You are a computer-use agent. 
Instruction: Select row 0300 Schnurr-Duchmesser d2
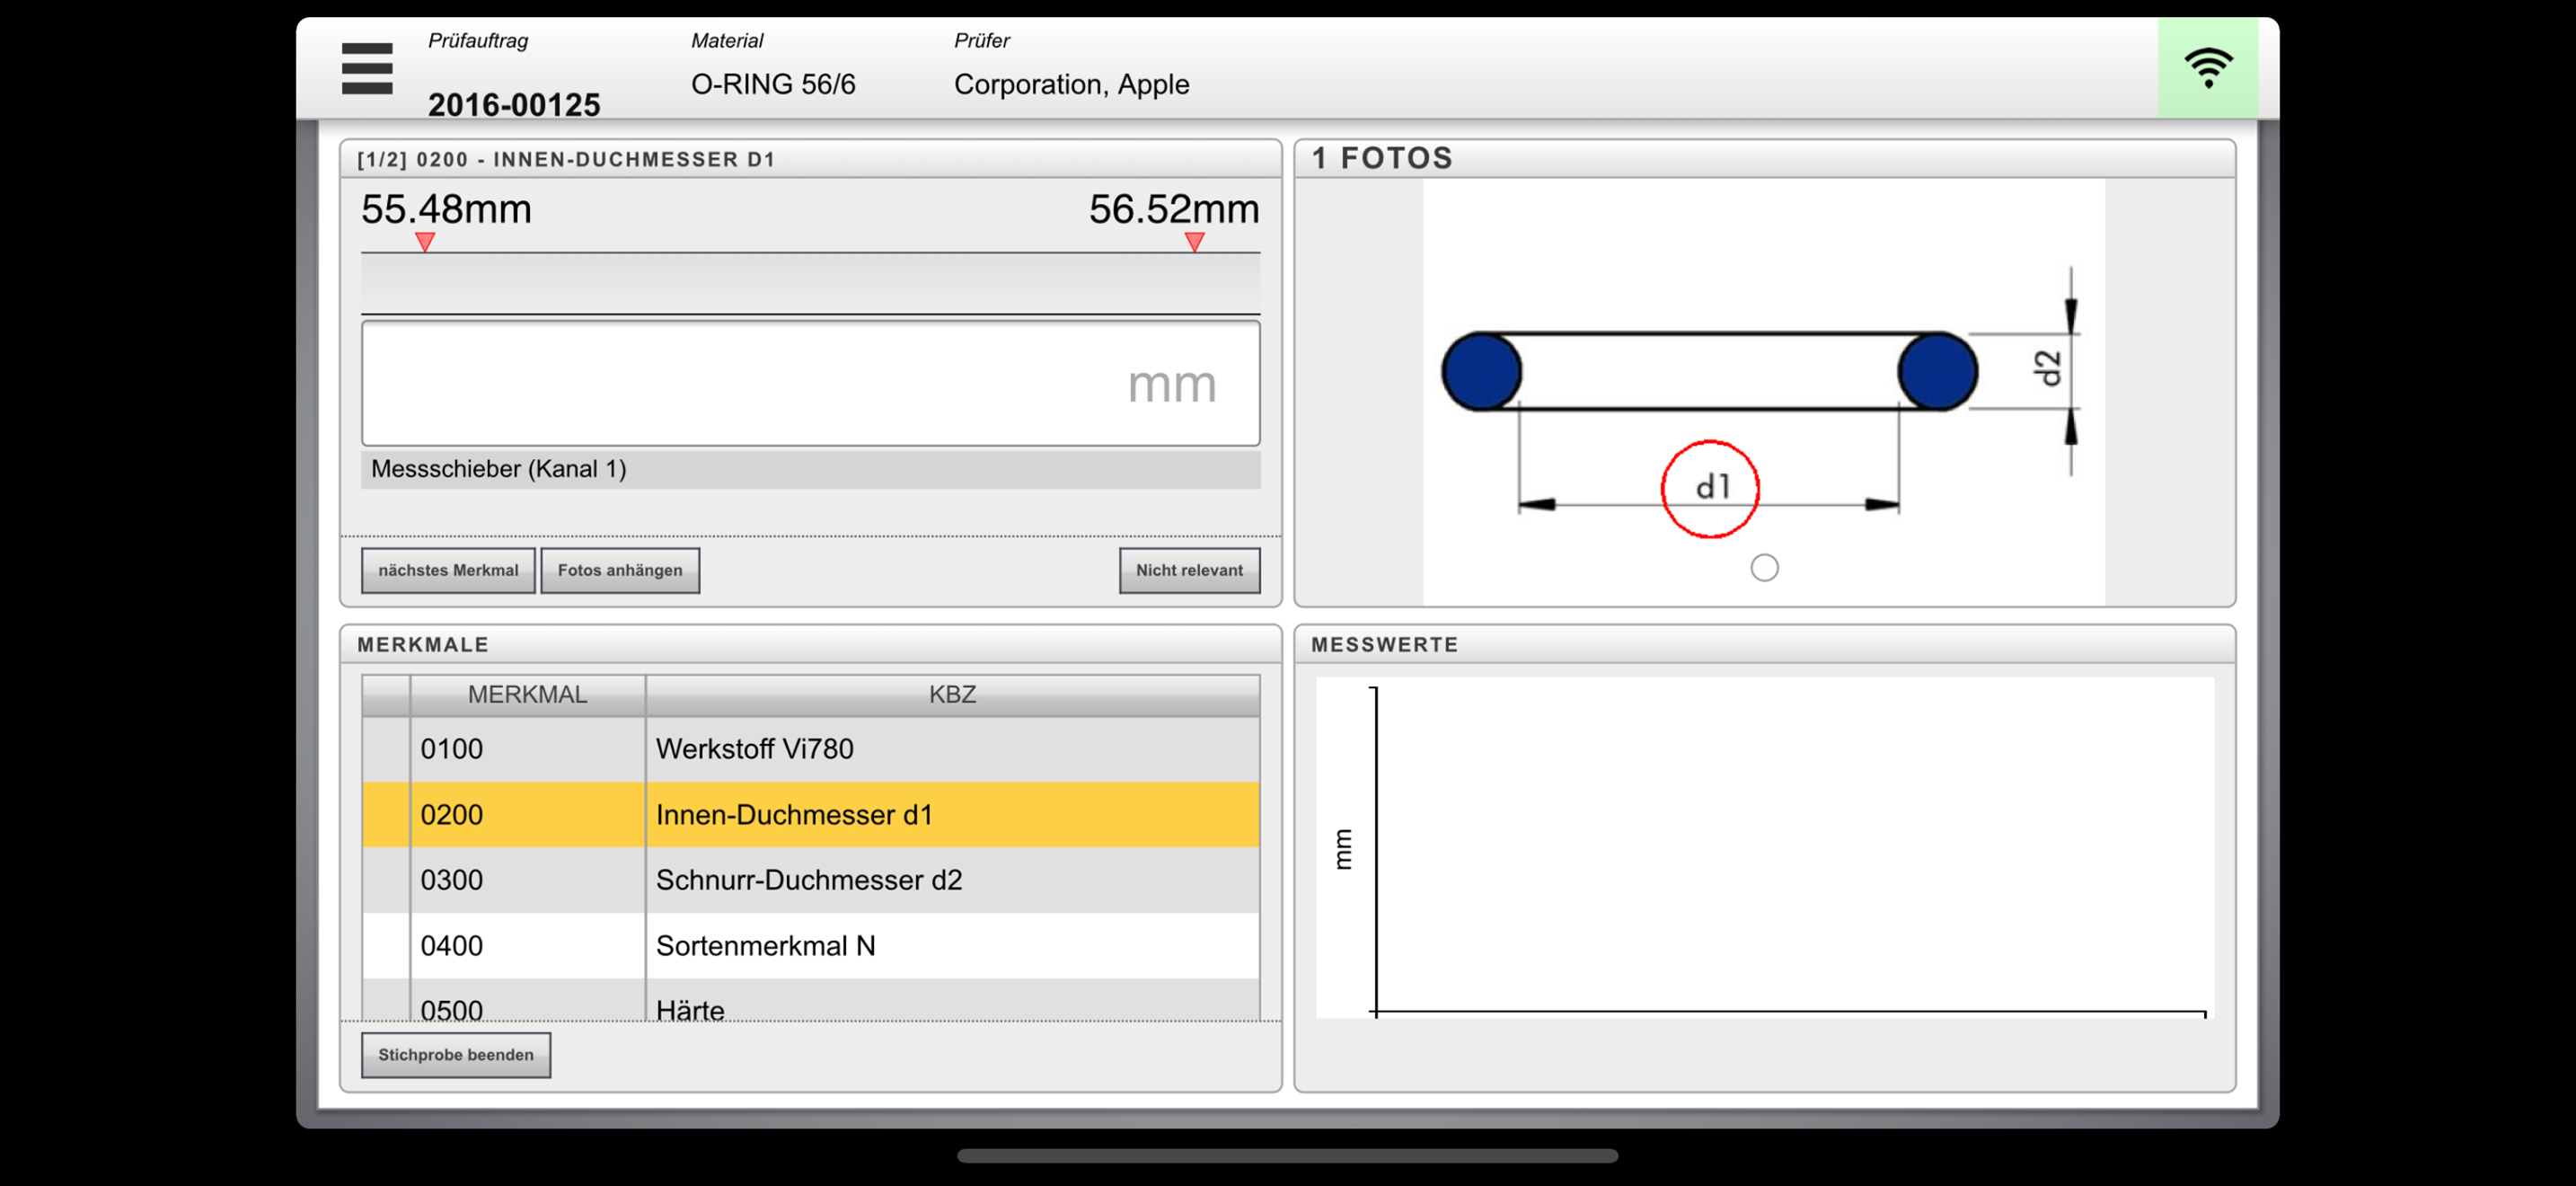pyautogui.click(x=810, y=880)
